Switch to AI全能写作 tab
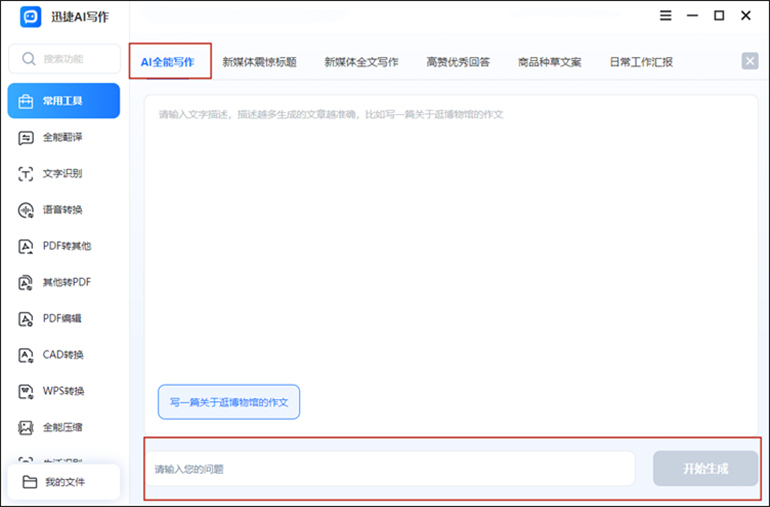The height and width of the screenshot is (507, 770). pyautogui.click(x=167, y=62)
